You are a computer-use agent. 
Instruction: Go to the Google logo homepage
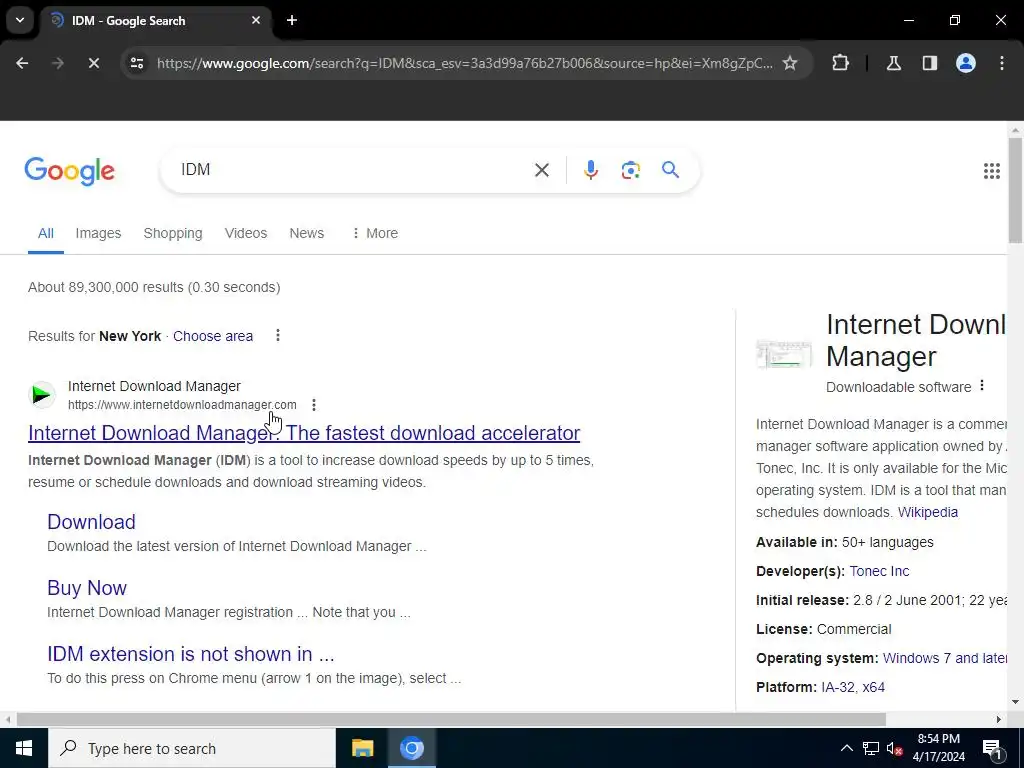70,172
